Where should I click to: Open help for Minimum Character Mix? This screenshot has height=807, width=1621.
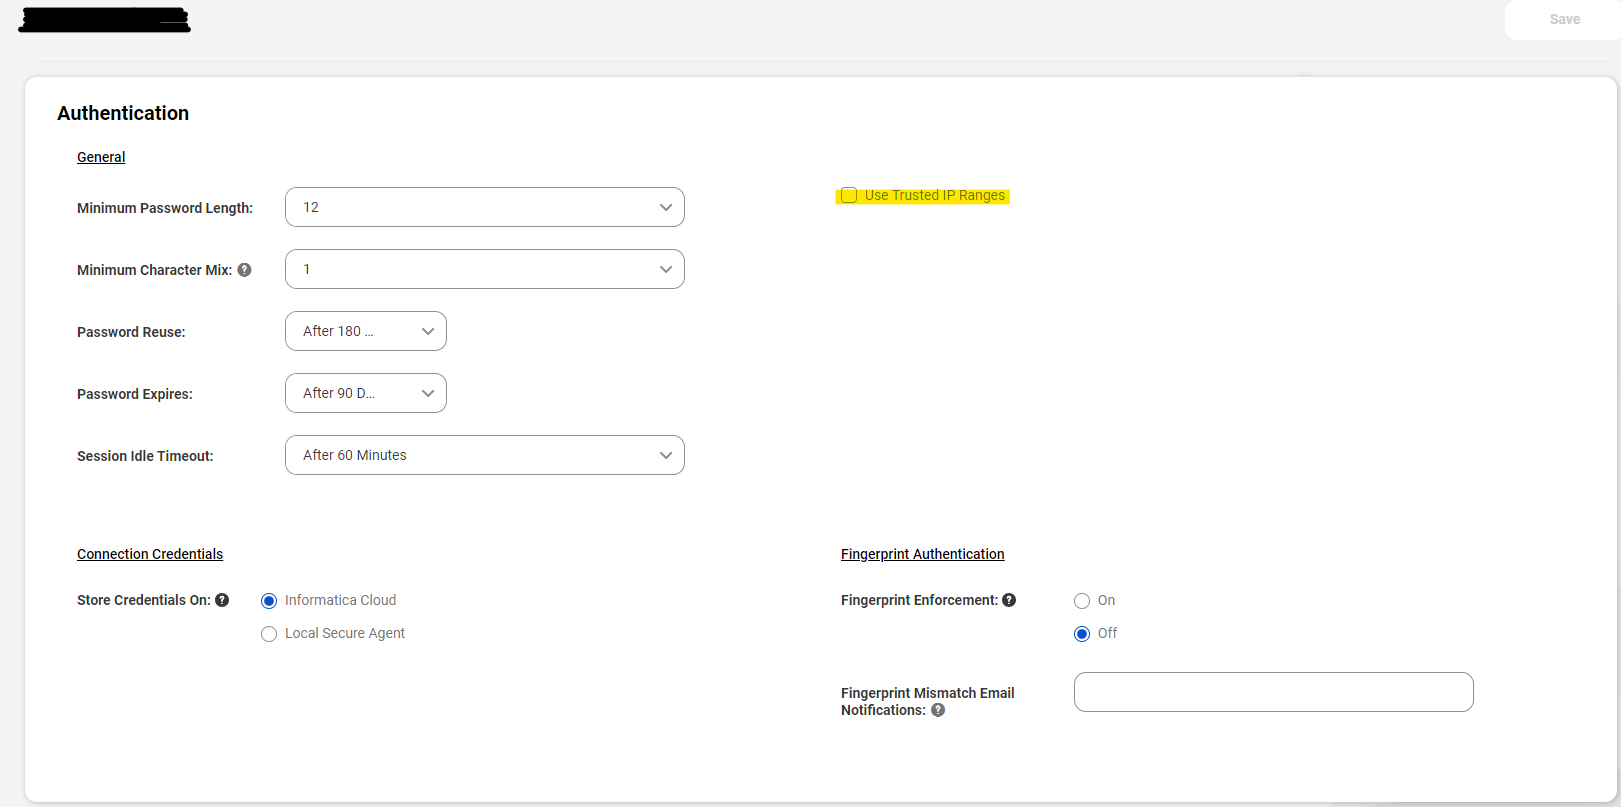(x=244, y=270)
